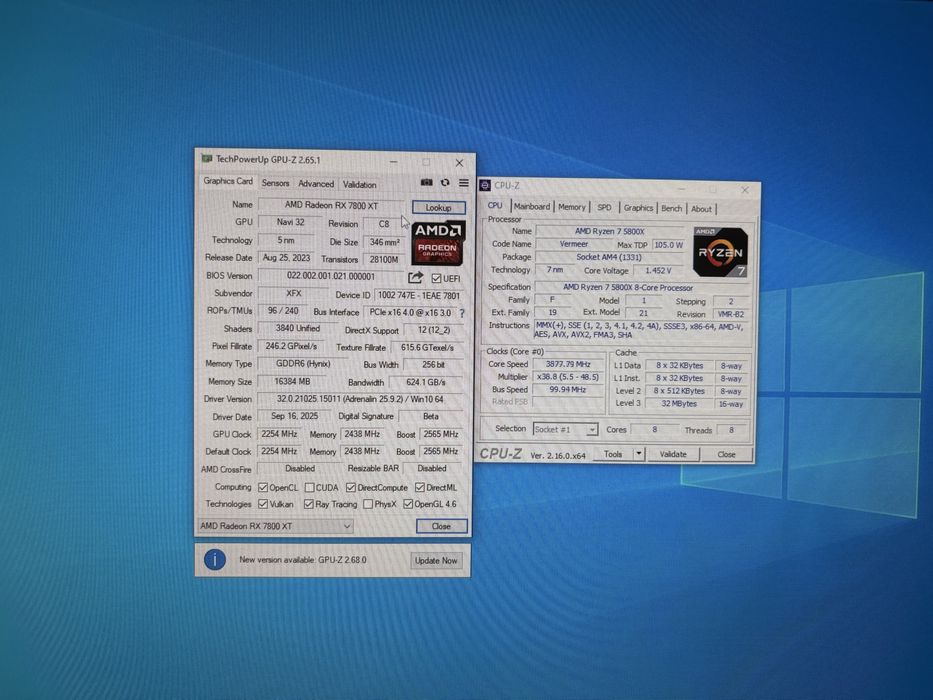
Task: Click the Core Voltage 1.452 V value
Action: point(658,270)
